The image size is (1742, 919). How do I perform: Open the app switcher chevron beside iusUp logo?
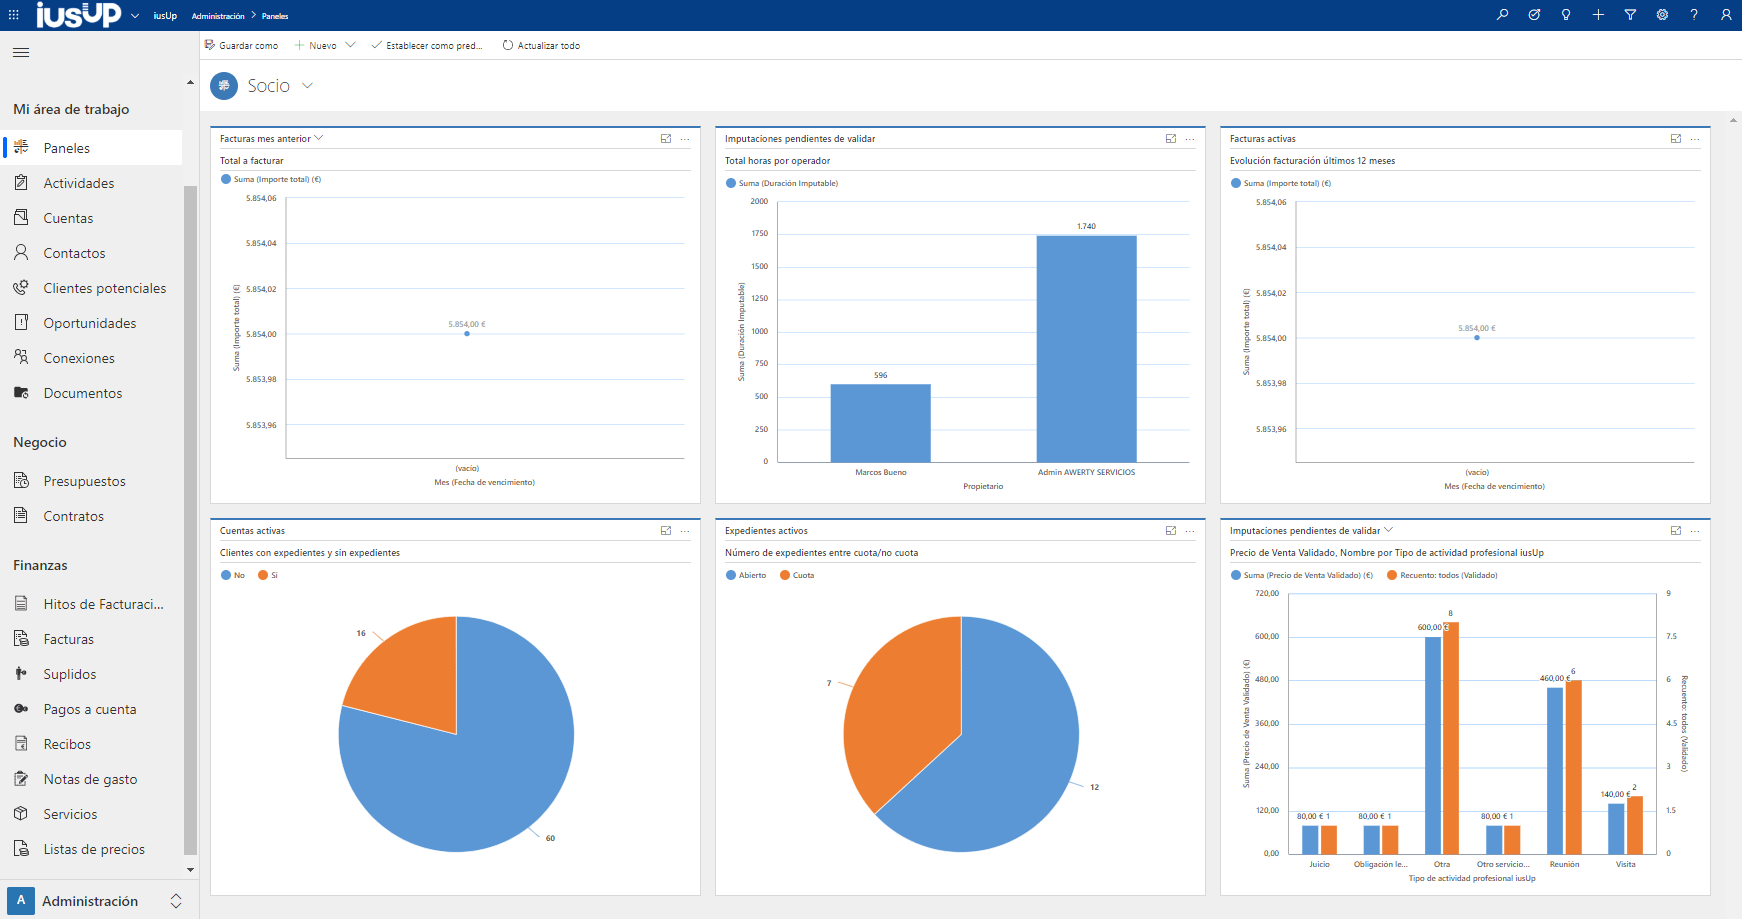(x=135, y=16)
